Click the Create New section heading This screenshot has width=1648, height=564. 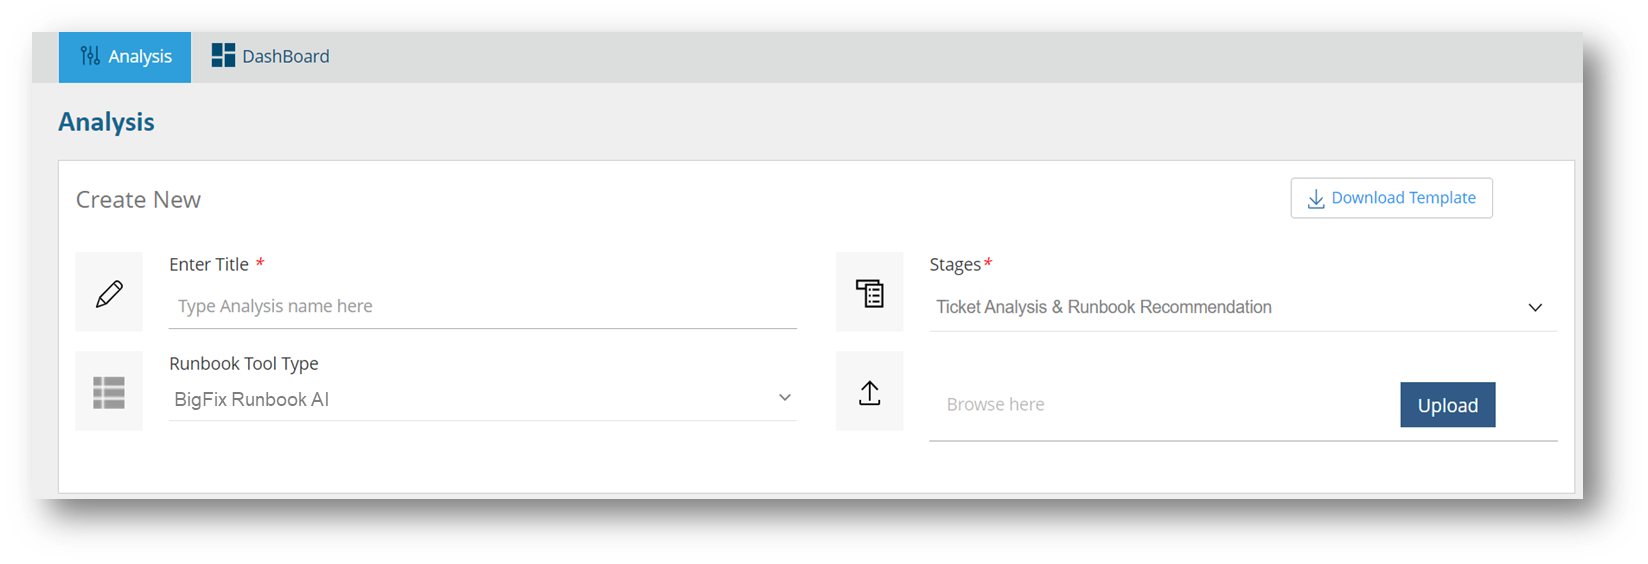[139, 200]
